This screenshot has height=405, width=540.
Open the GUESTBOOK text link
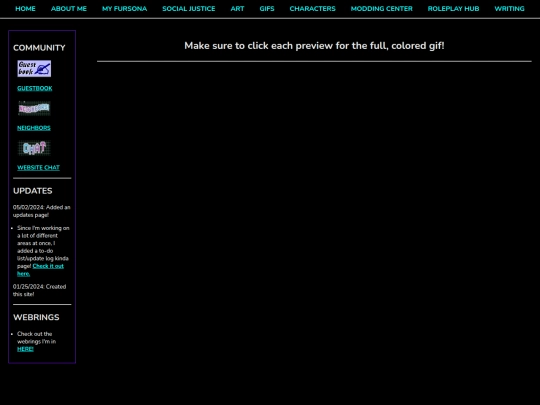click(x=35, y=89)
